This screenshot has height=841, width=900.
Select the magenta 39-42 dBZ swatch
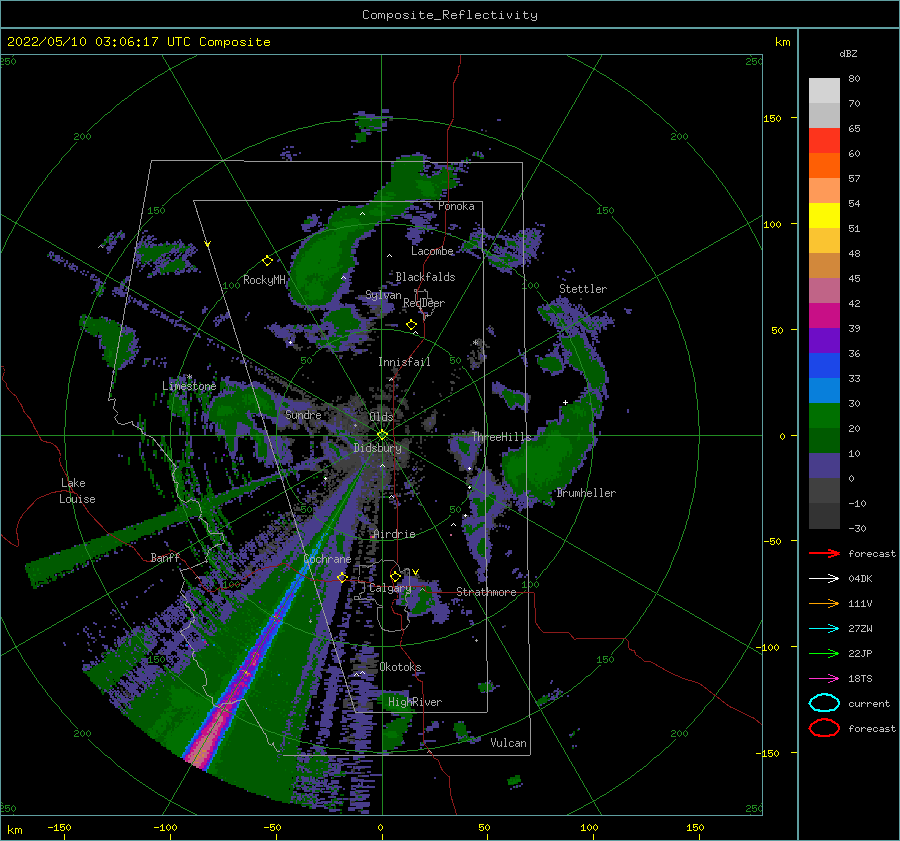tap(824, 315)
